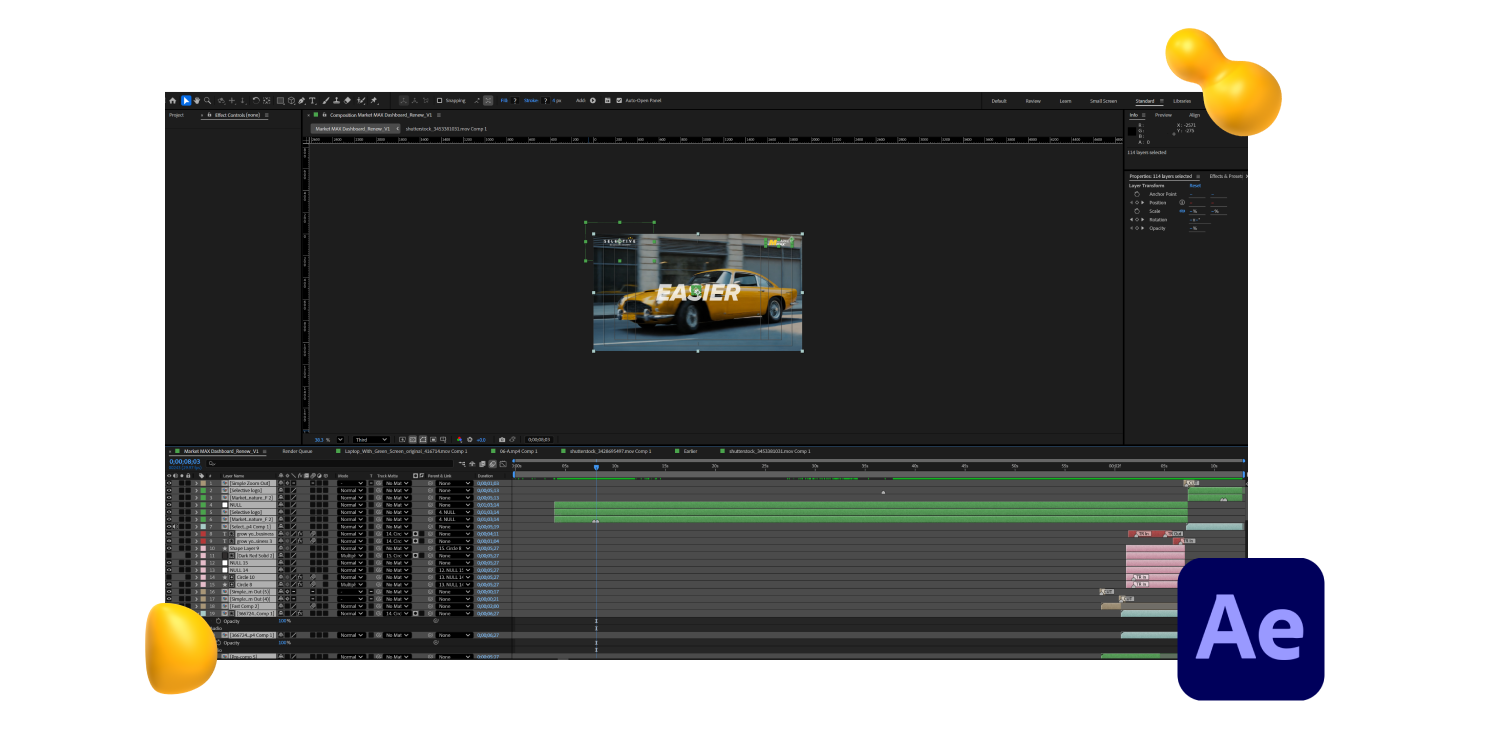Click Reset in Layer Transform
Viewport: 1500px width, 750px height.
pyautogui.click(x=1195, y=185)
